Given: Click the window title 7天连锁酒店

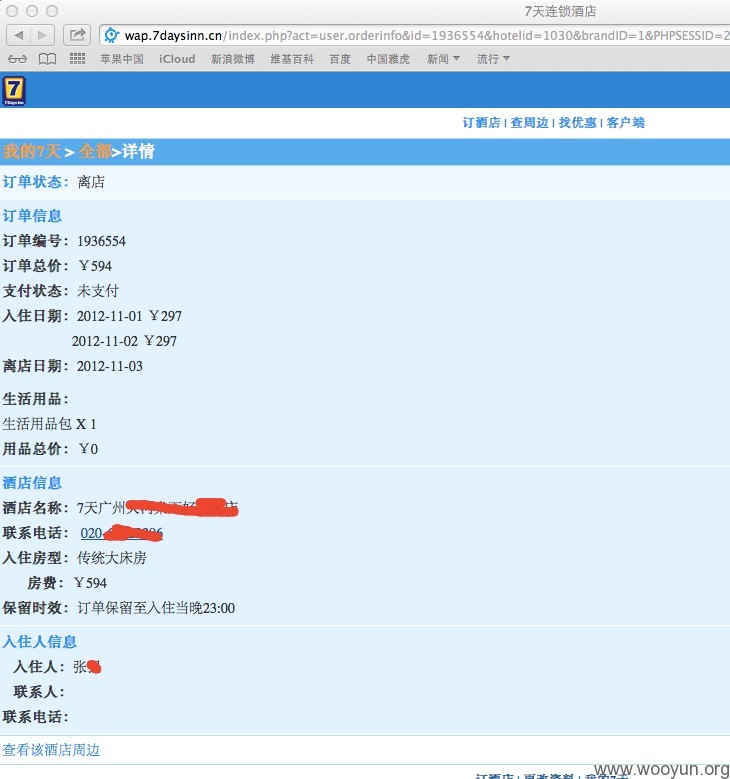Looking at the screenshot, I should [561, 11].
